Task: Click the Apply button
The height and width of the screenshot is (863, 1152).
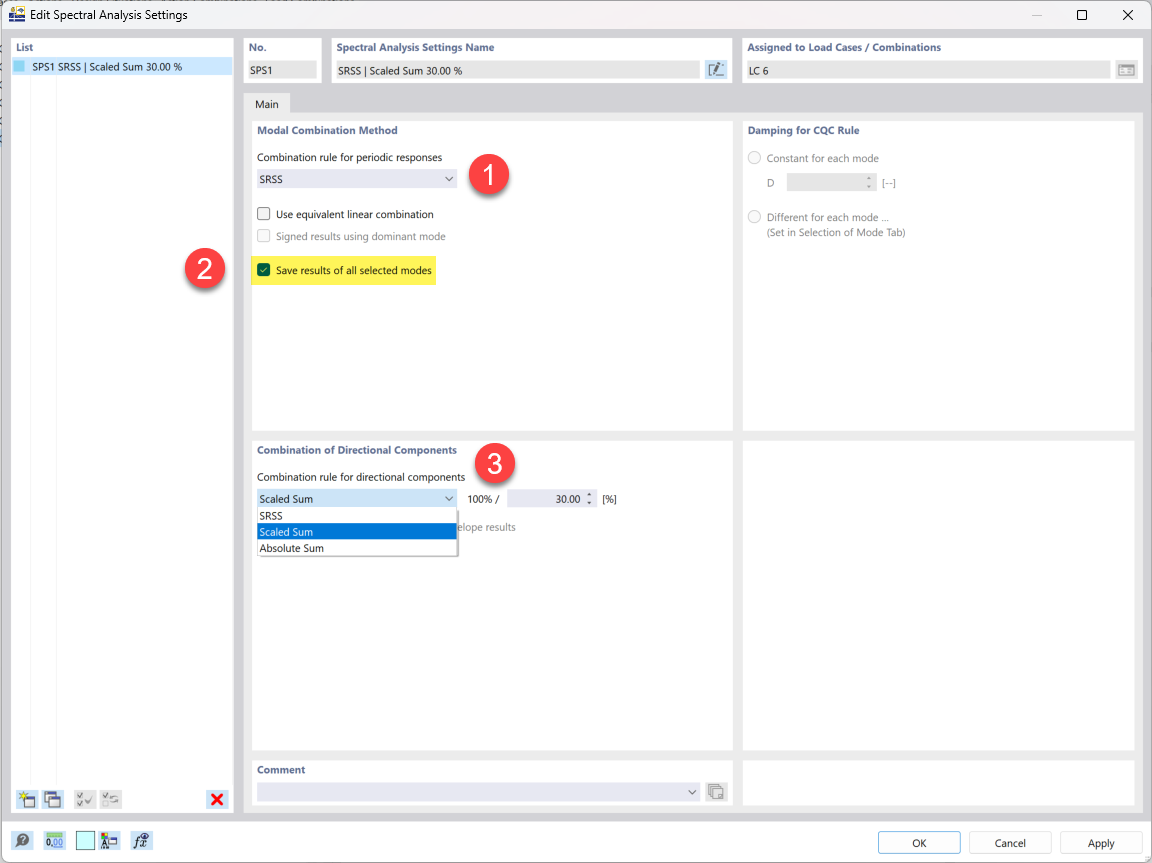Action: point(1100,842)
